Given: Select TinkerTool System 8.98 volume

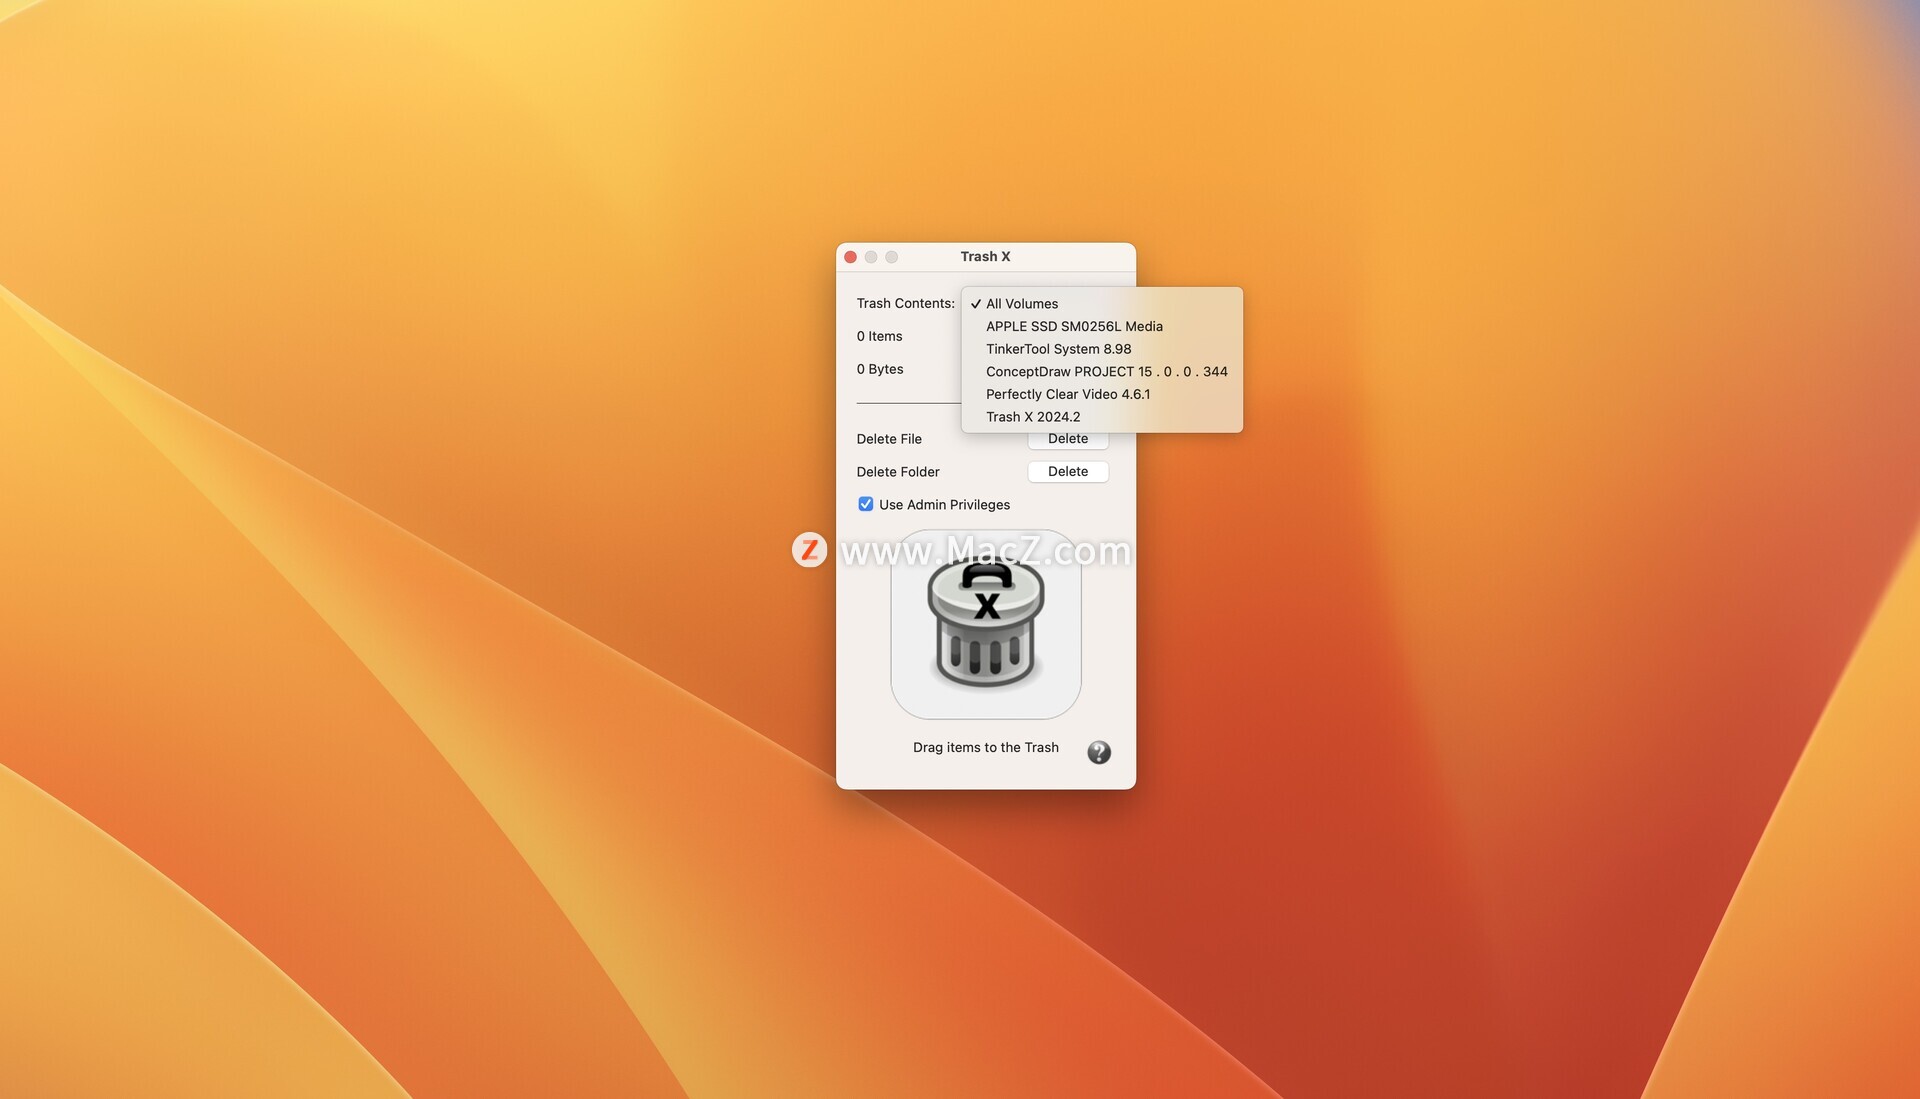Looking at the screenshot, I should pos(1101,349).
